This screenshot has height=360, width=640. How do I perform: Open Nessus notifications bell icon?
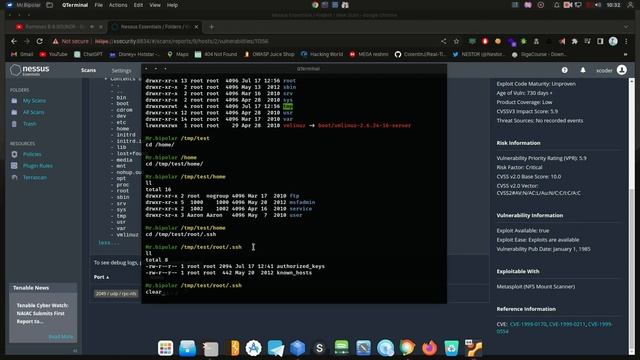click(x=583, y=70)
